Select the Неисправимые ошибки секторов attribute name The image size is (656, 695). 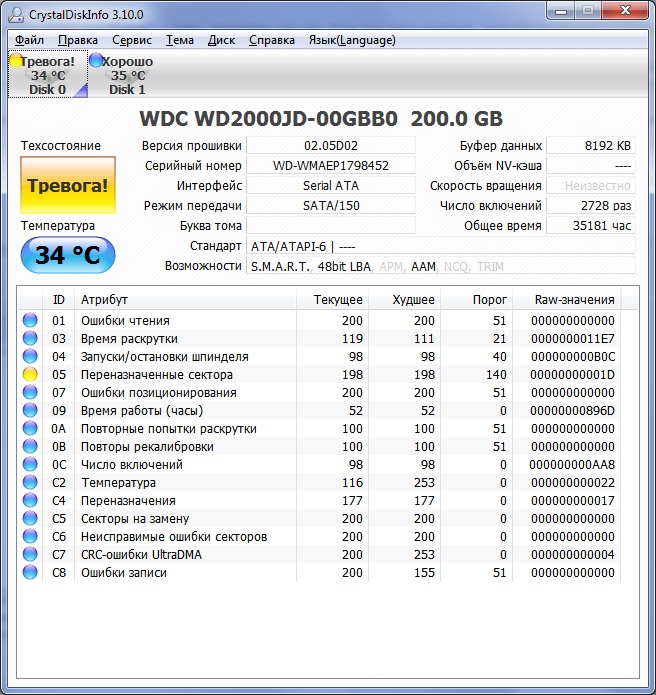pos(174,537)
